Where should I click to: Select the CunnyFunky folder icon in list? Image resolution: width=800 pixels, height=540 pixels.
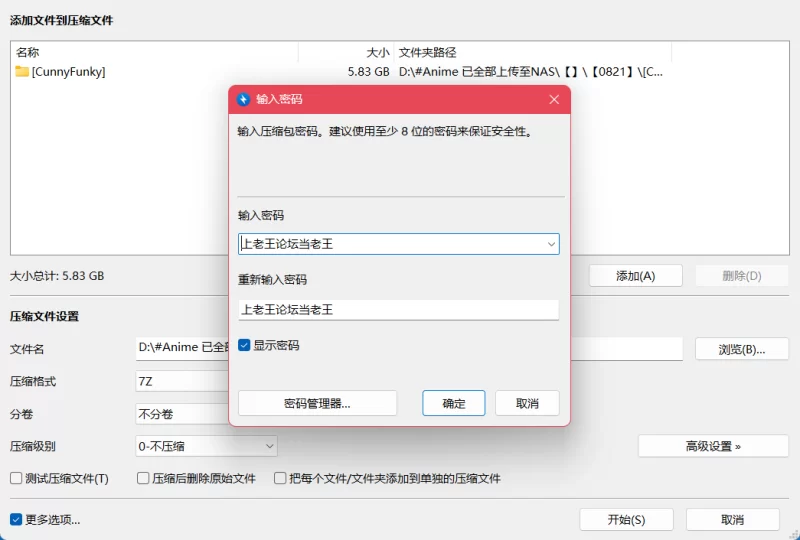click(x=22, y=71)
